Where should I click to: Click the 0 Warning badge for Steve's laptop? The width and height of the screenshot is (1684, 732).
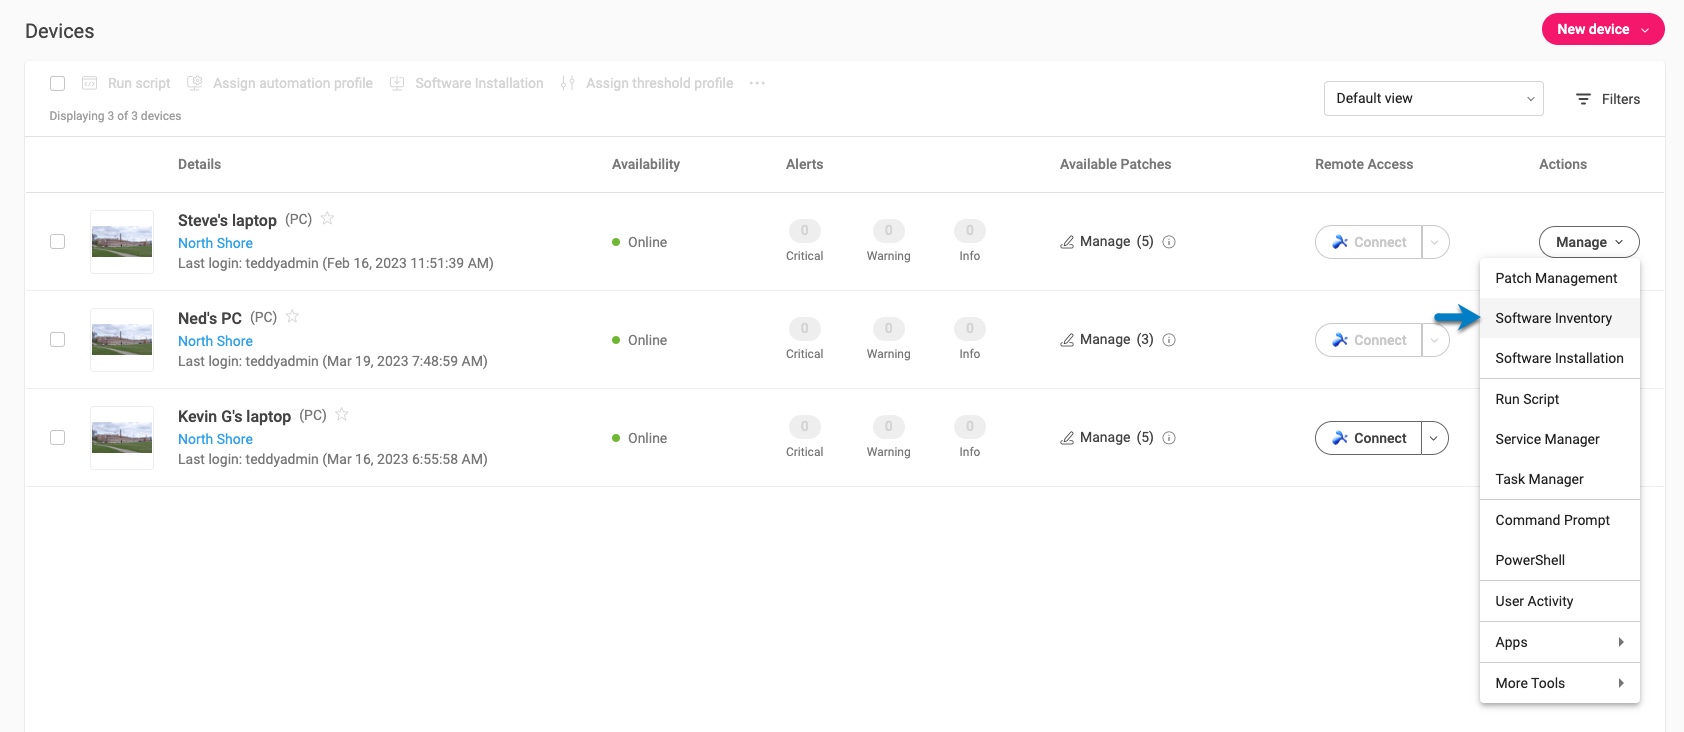(x=888, y=231)
